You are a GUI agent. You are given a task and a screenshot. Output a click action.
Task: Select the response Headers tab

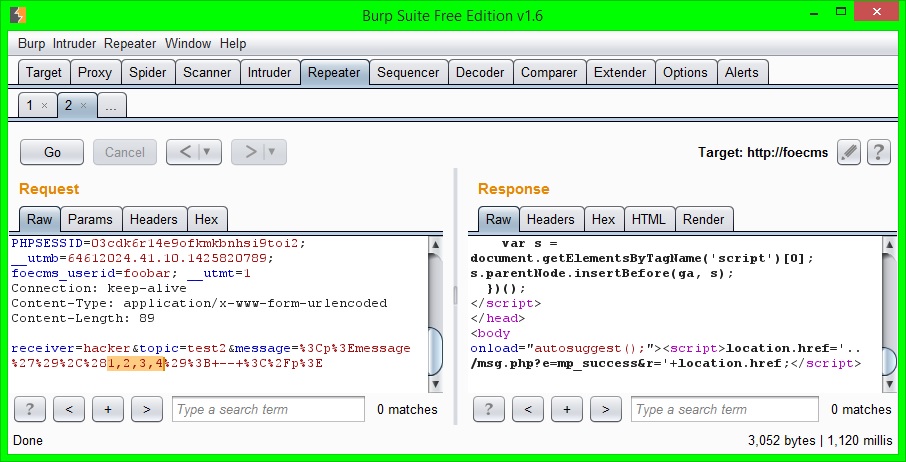[551, 219]
